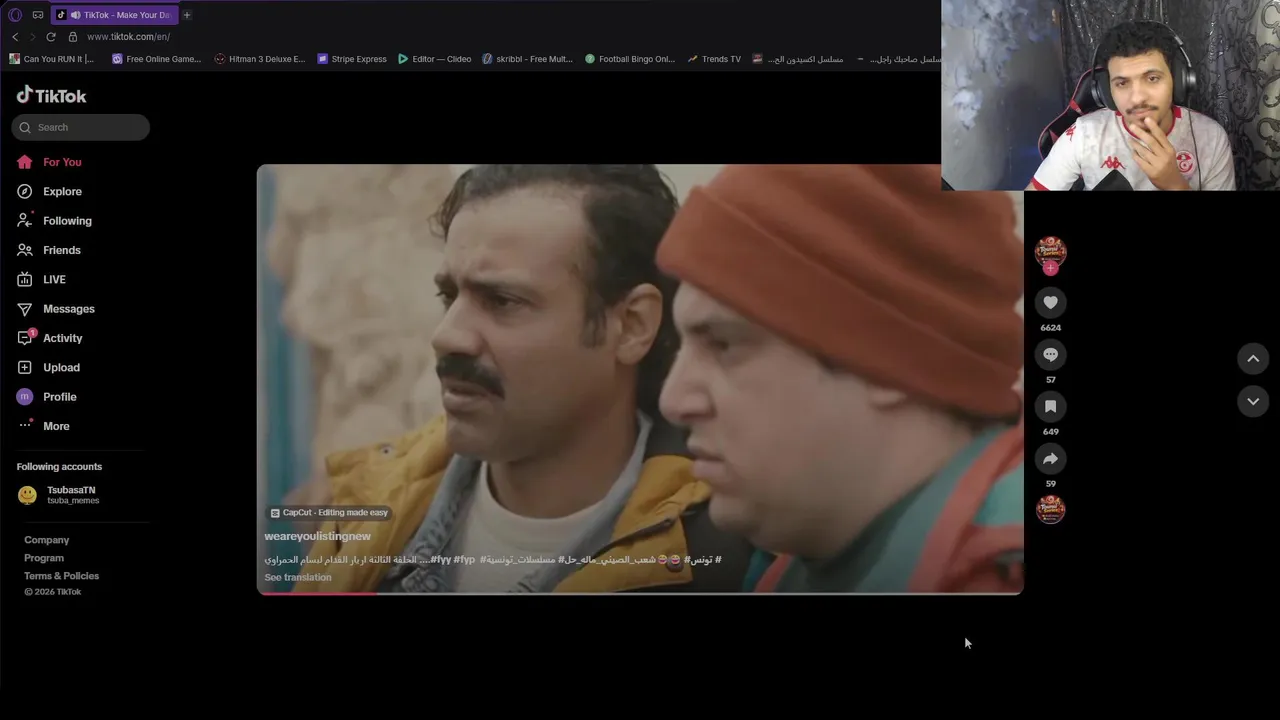Image resolution: width=1280 pixels, height=720 pixels.
Task: Expand Terms & Policies footer section
Action: click(61, 576)
